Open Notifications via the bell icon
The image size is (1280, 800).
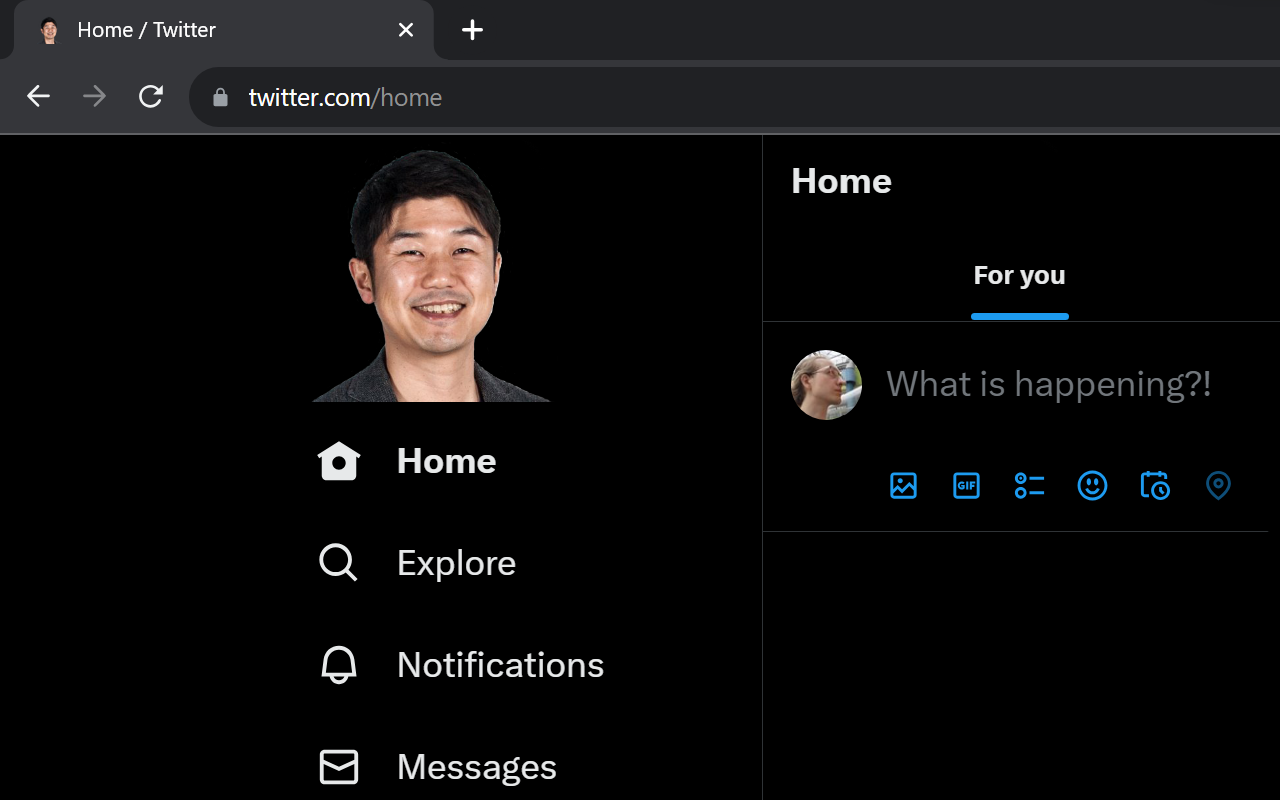coord(338,665)
